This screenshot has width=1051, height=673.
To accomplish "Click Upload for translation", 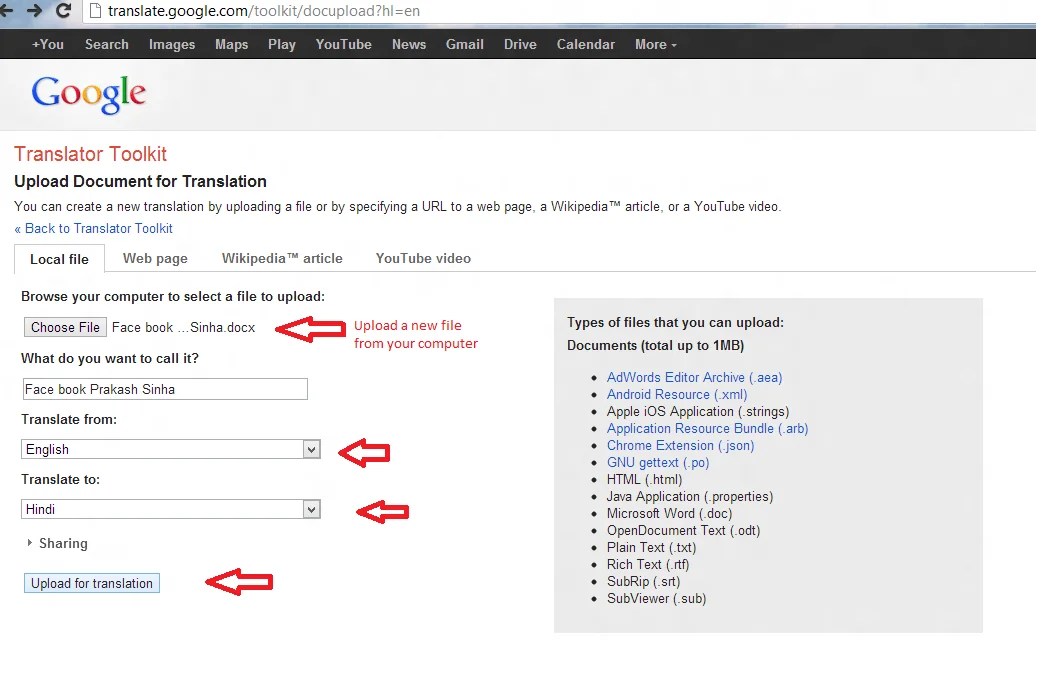I will [91, 583].
